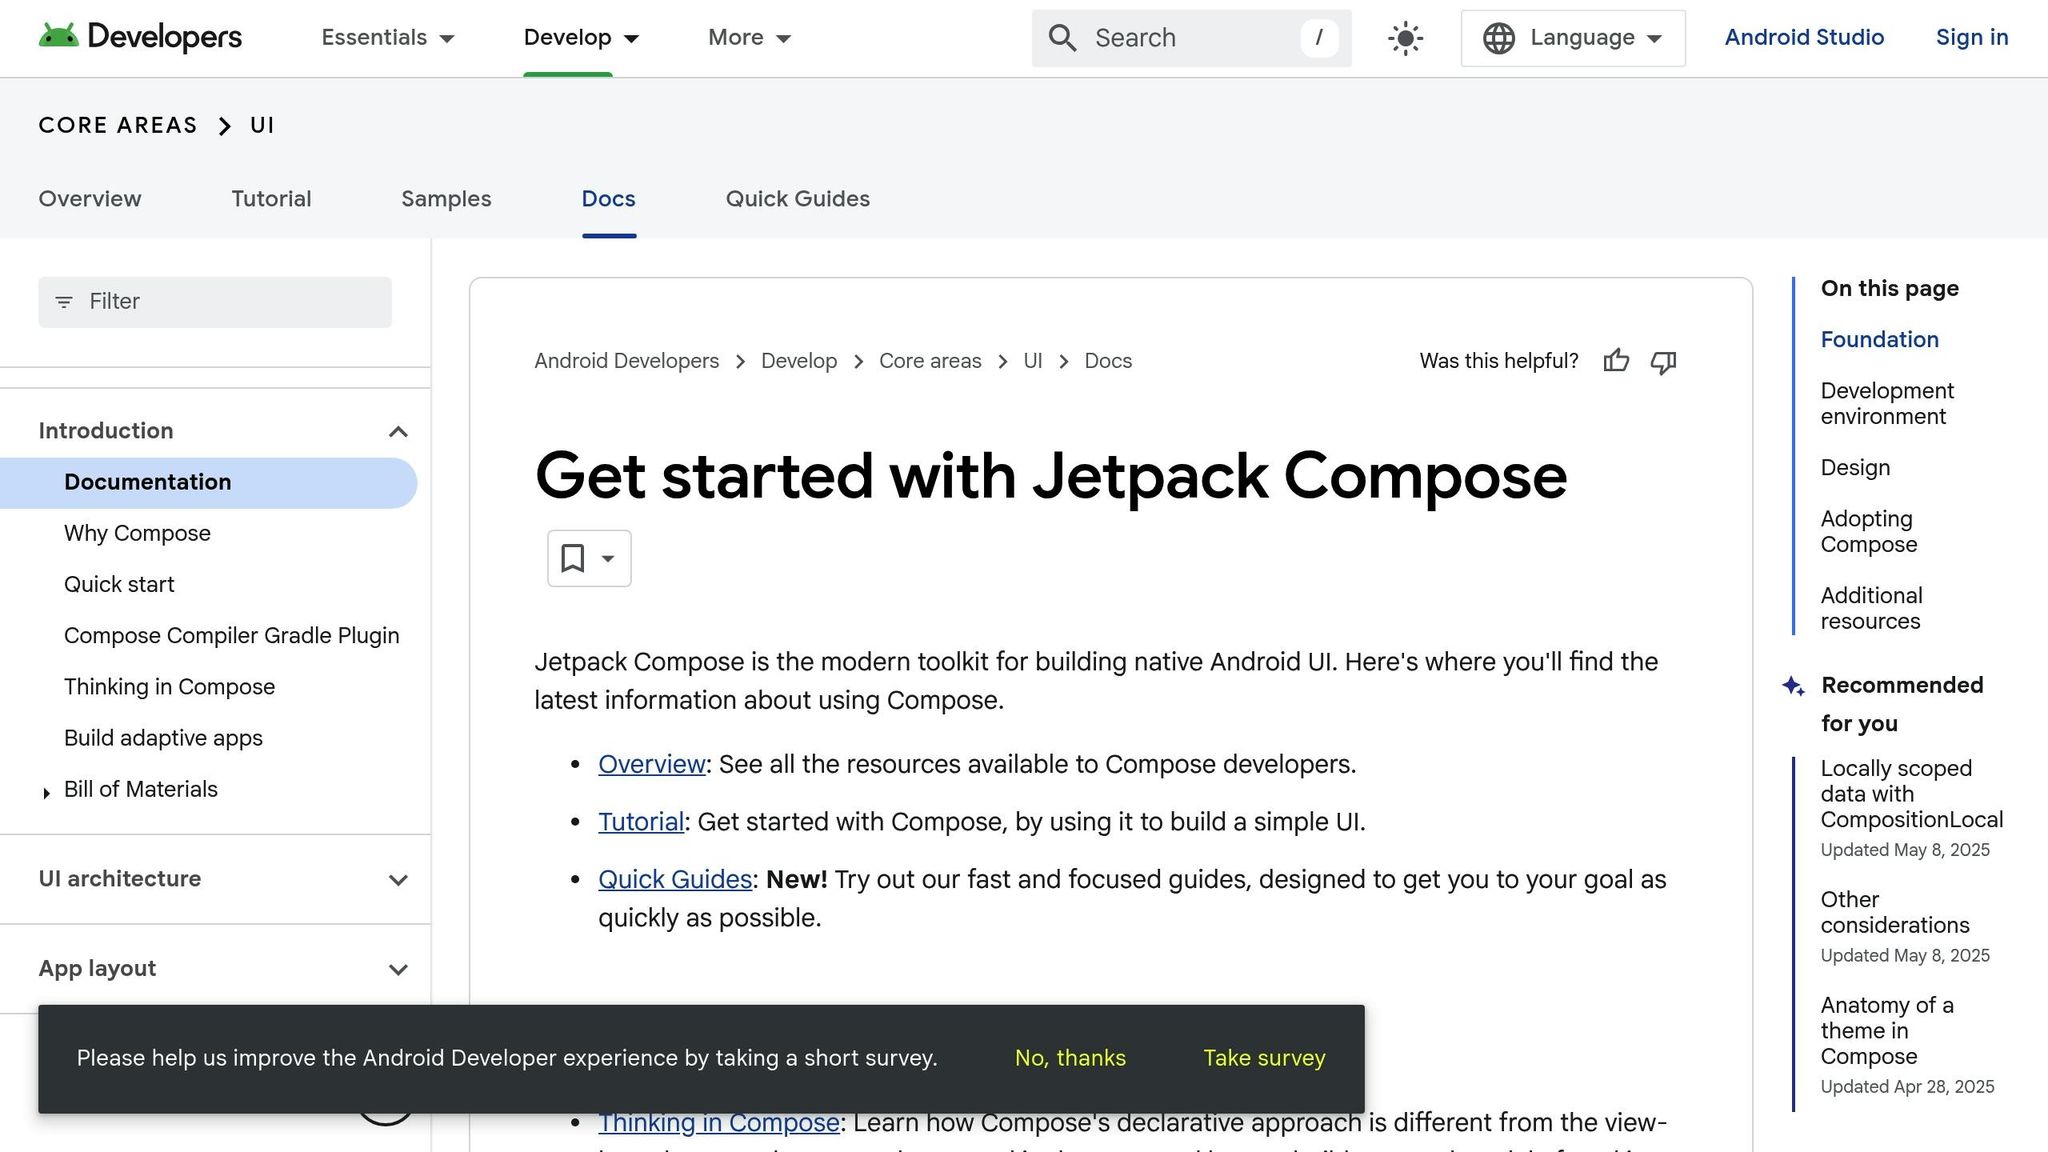Open the Quick Guides tab
This screenshot has width=2048, height=1152.
(x=798, y=199)
